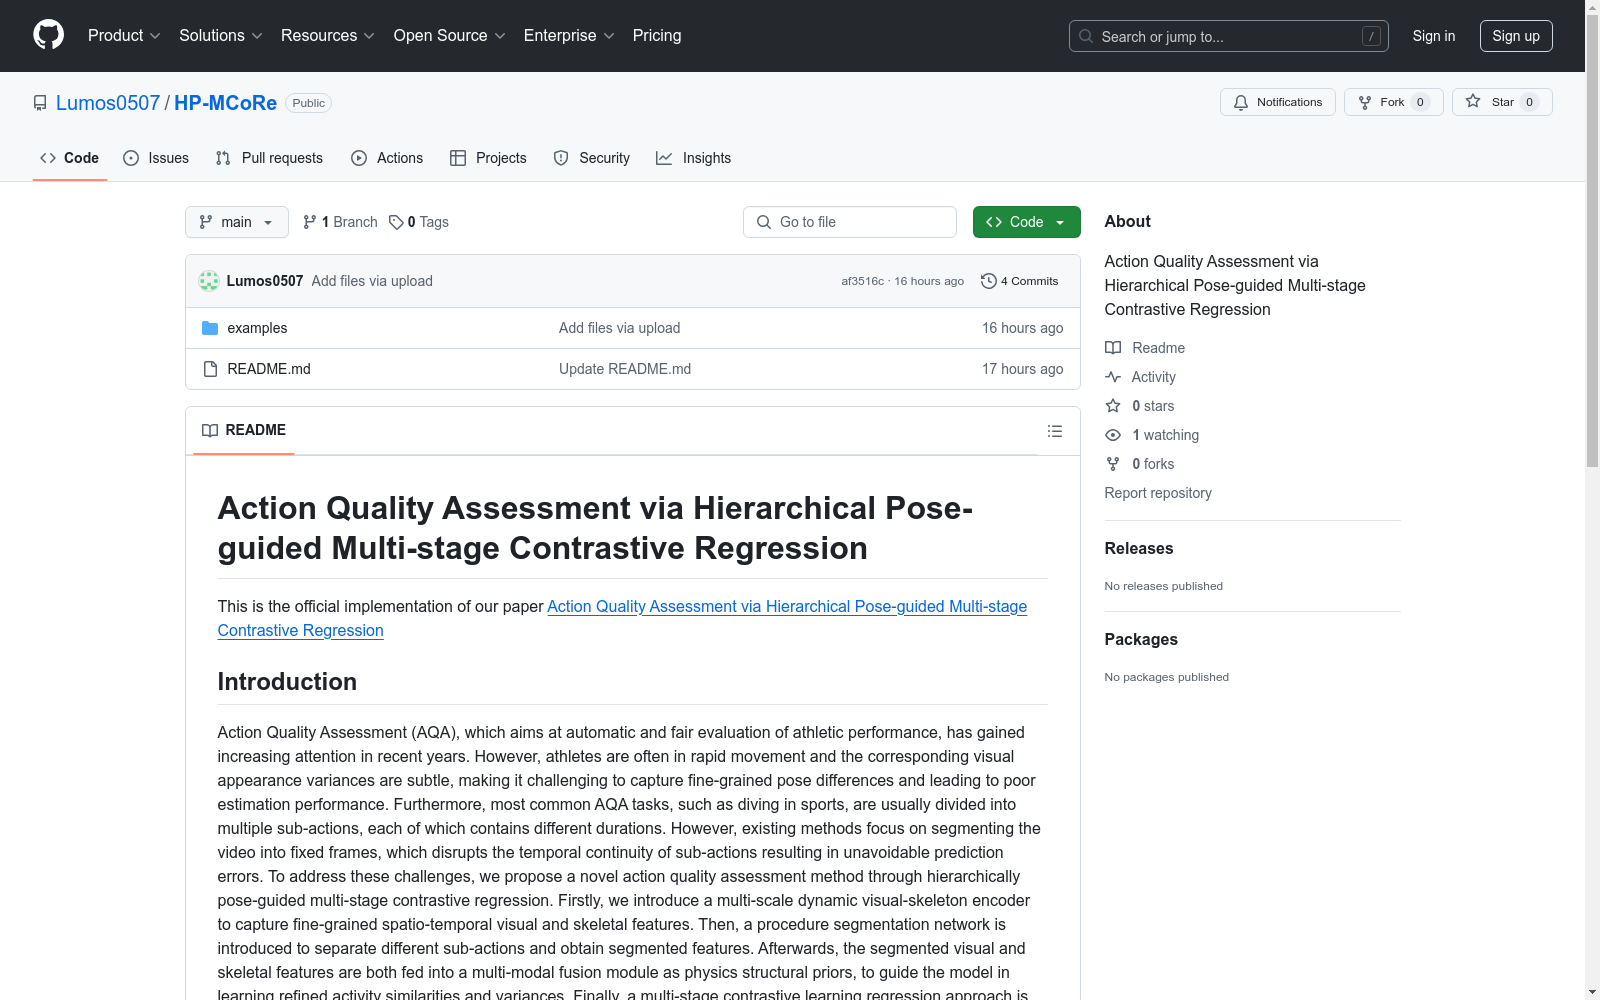Click the Go to file input
The height and width of the screenshot is (1000, 1600).
(850, 222)
